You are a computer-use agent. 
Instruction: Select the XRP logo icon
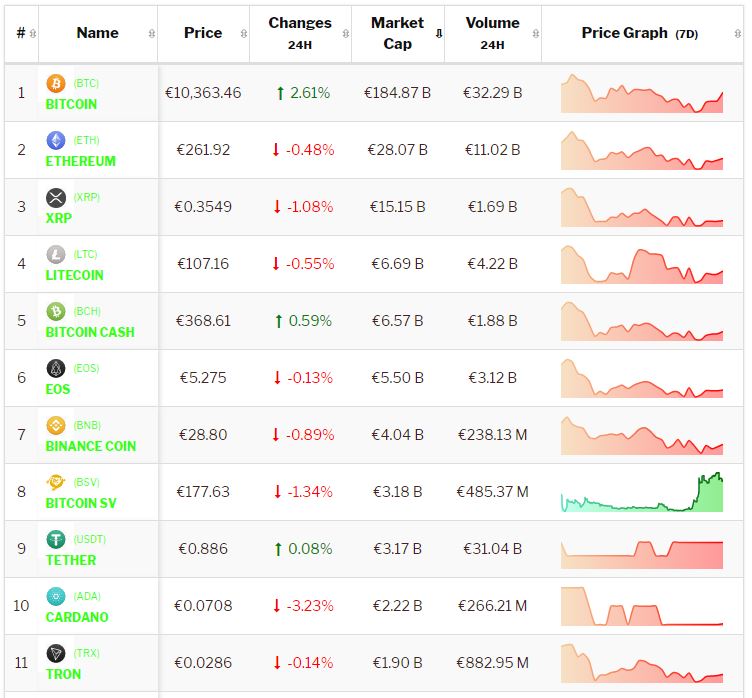56,198
